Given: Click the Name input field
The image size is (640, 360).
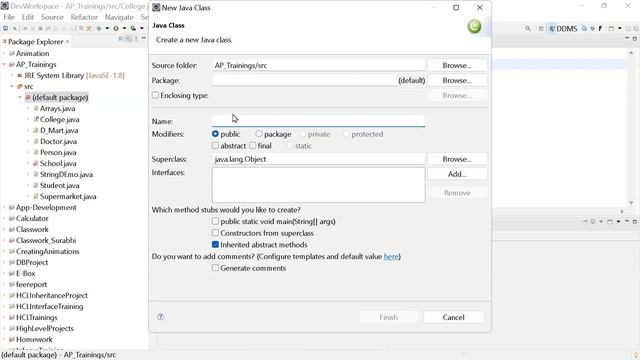Looking at the screenshot, I should point(318,121).
